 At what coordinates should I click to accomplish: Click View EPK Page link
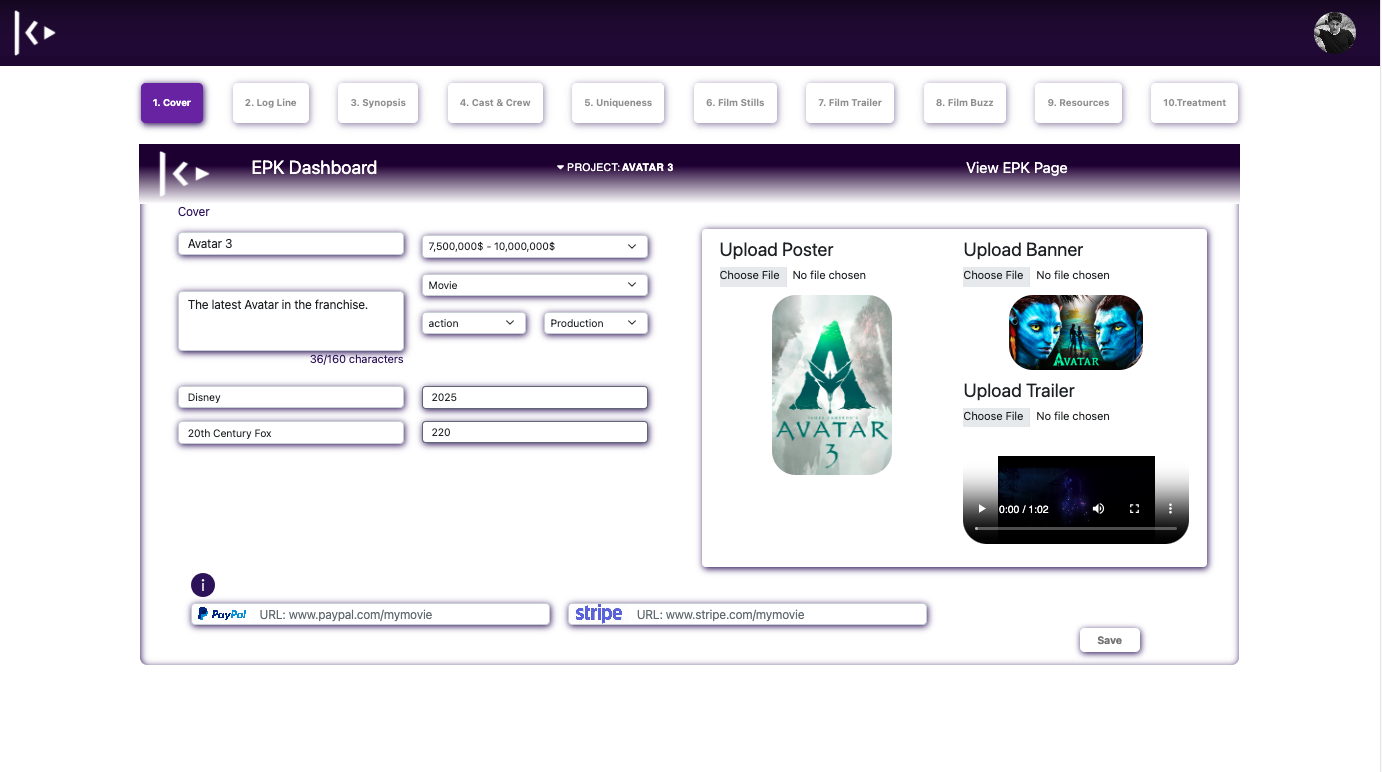pyautogui.click(x=1017, y=168)
